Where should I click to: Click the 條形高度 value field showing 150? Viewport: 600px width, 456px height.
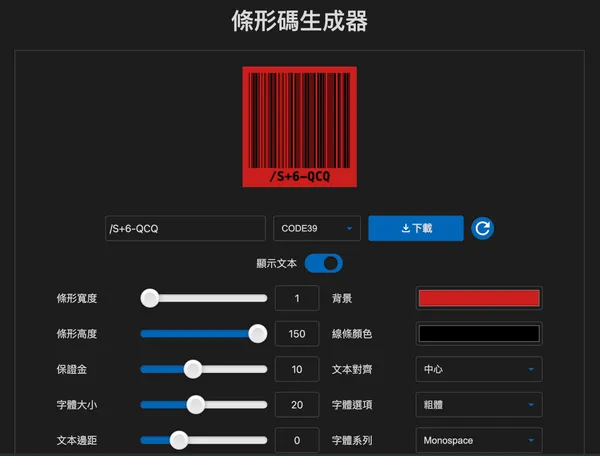[x=297, y=334]
